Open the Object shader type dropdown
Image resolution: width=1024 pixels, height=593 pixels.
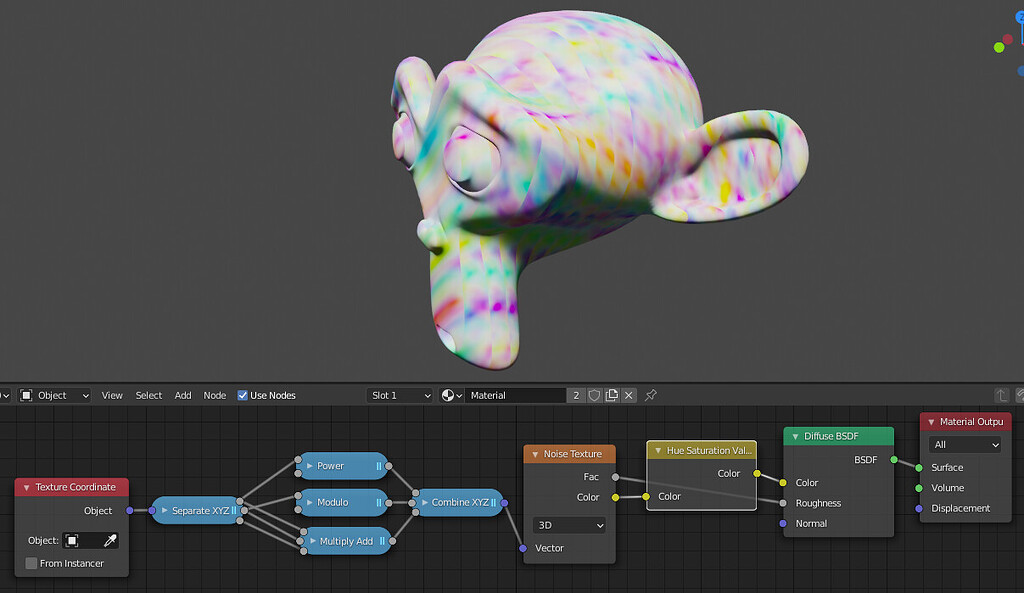[54, 395]
